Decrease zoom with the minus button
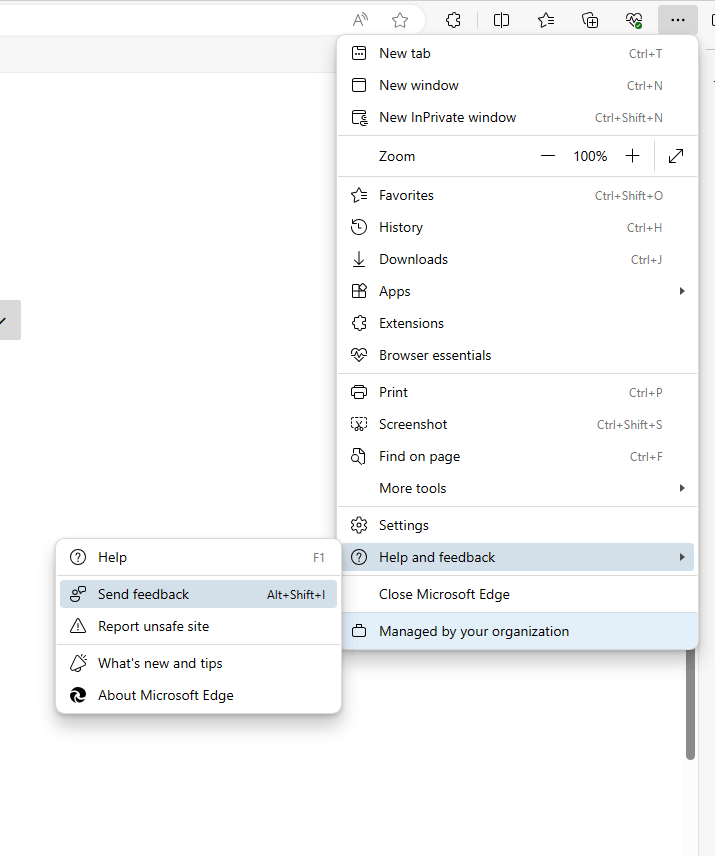715x856 pixels. (548, 156)
